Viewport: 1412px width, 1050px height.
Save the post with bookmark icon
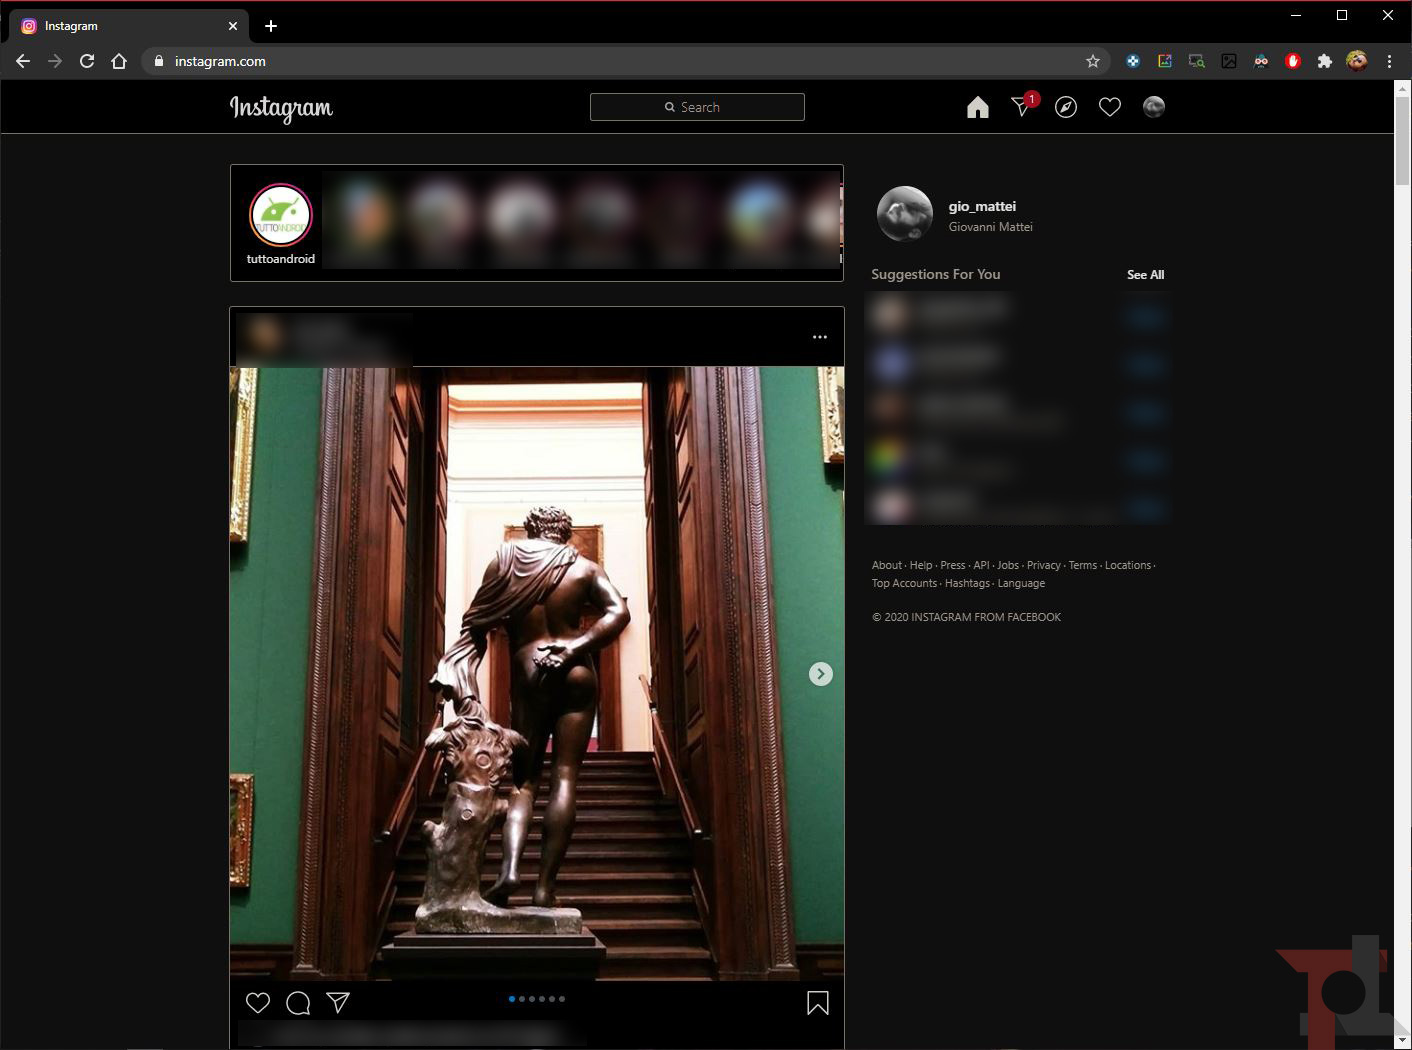[x=817, y=1003]
